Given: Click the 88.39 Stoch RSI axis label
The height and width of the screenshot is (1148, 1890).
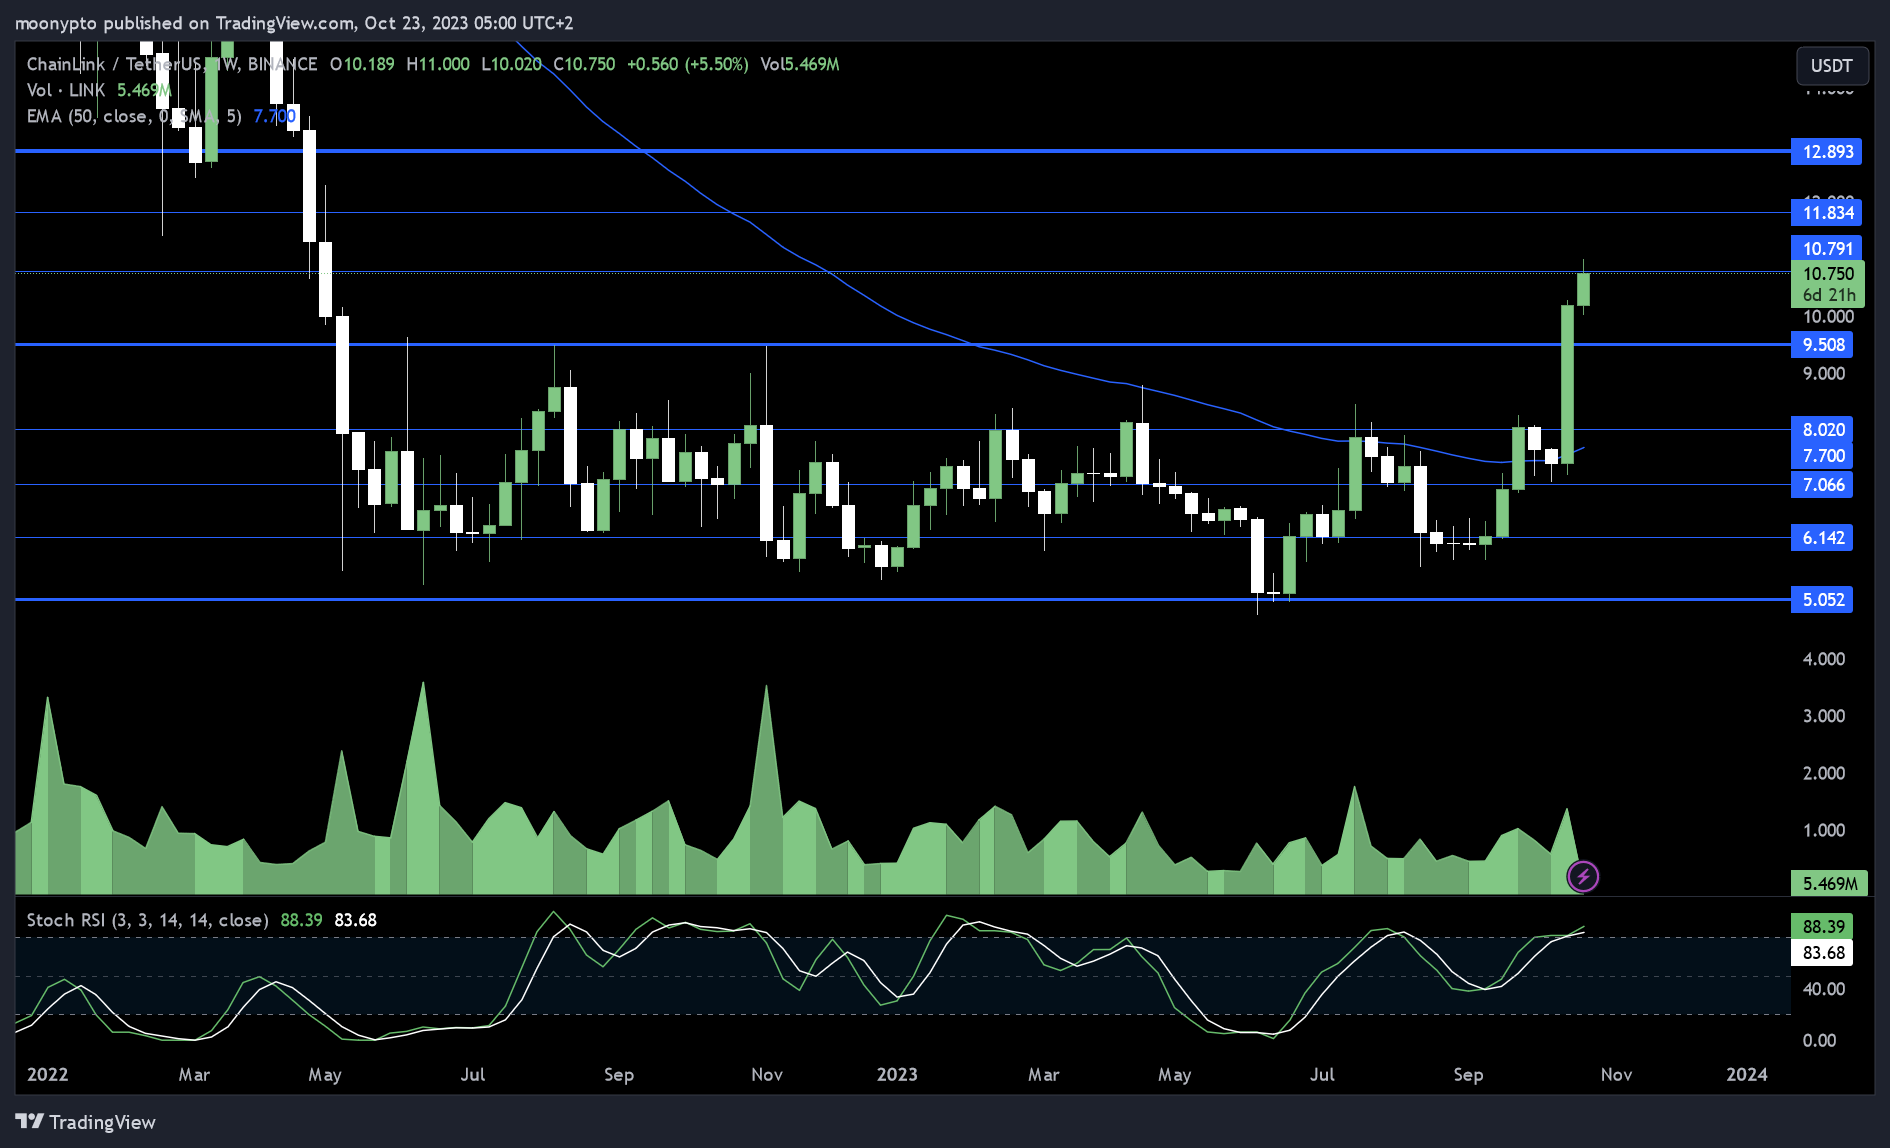Looking at the screenshot, I should pos(1822,927).
